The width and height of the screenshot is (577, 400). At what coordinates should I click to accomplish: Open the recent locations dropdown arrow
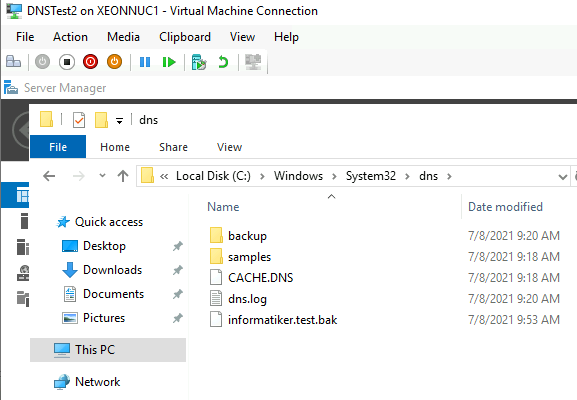tap(102, 176)
